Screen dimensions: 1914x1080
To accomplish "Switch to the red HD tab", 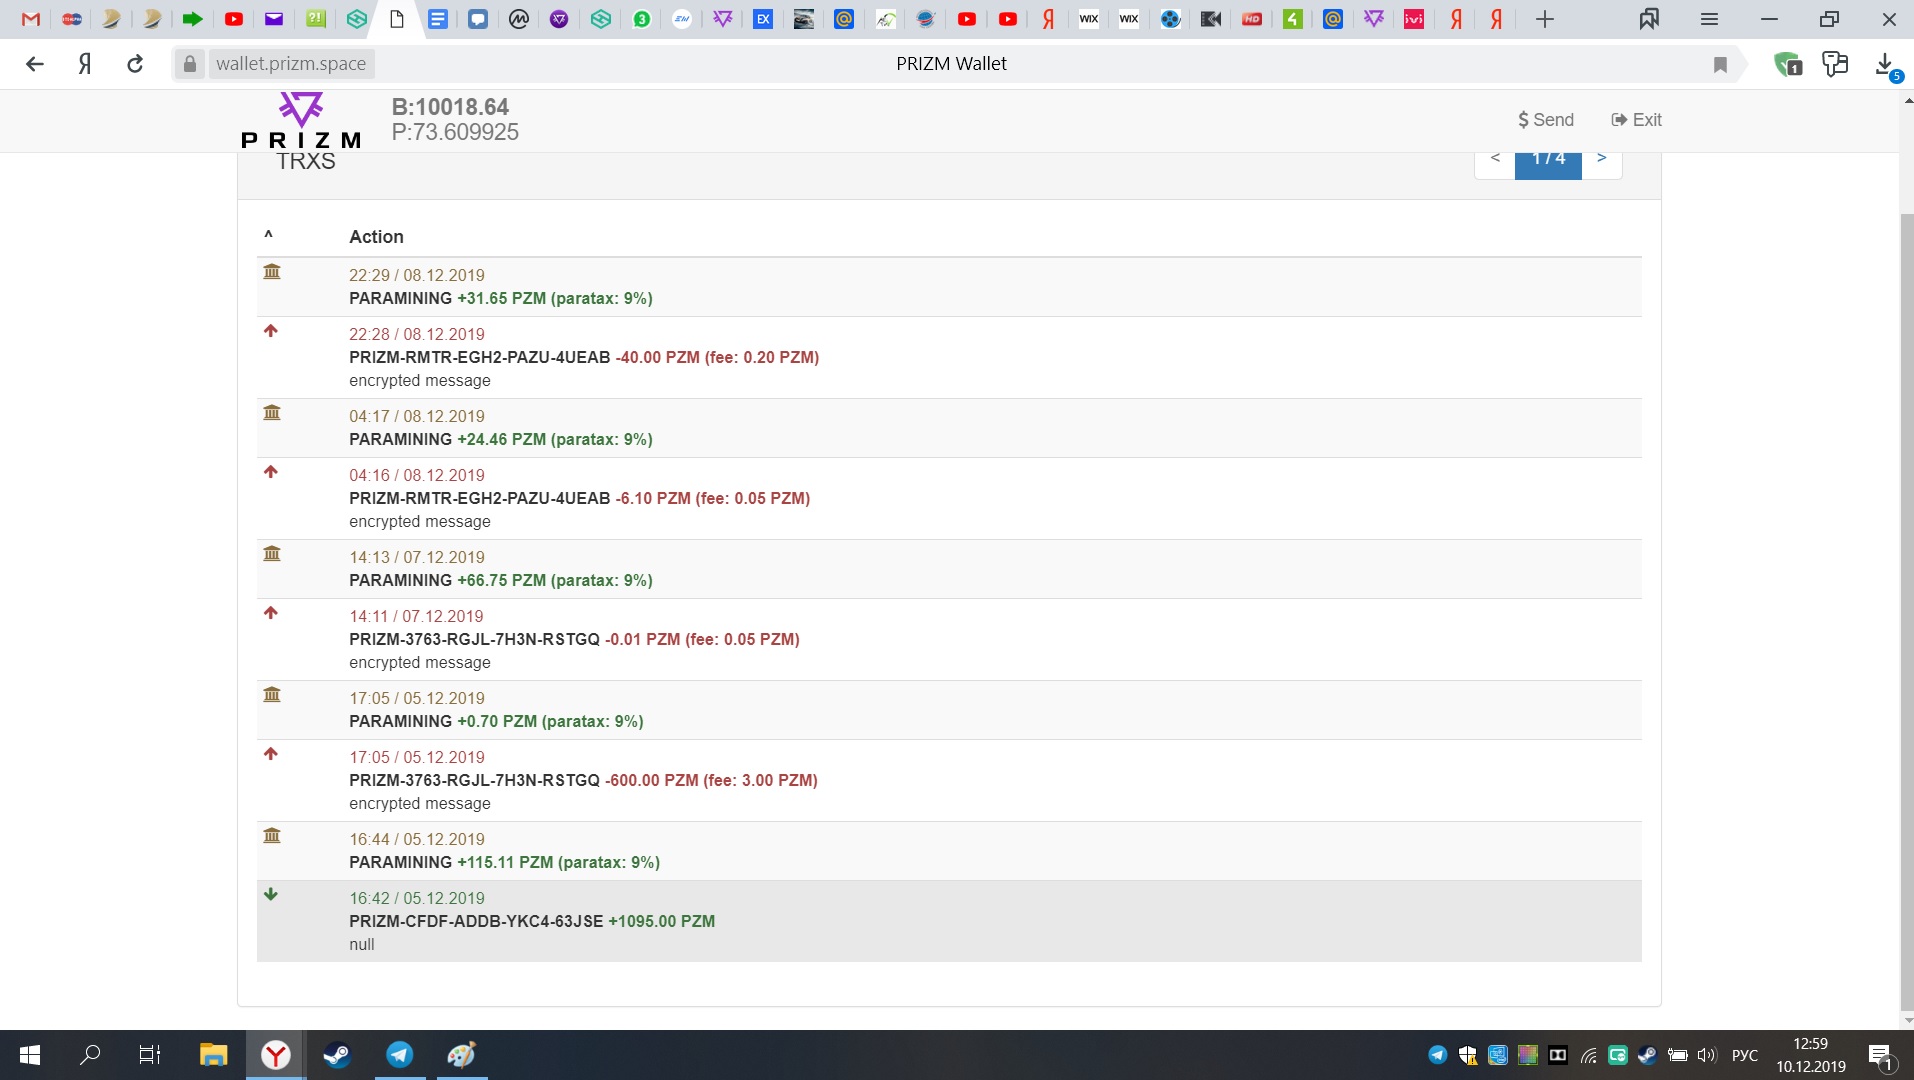I will tap(1252, 19).
